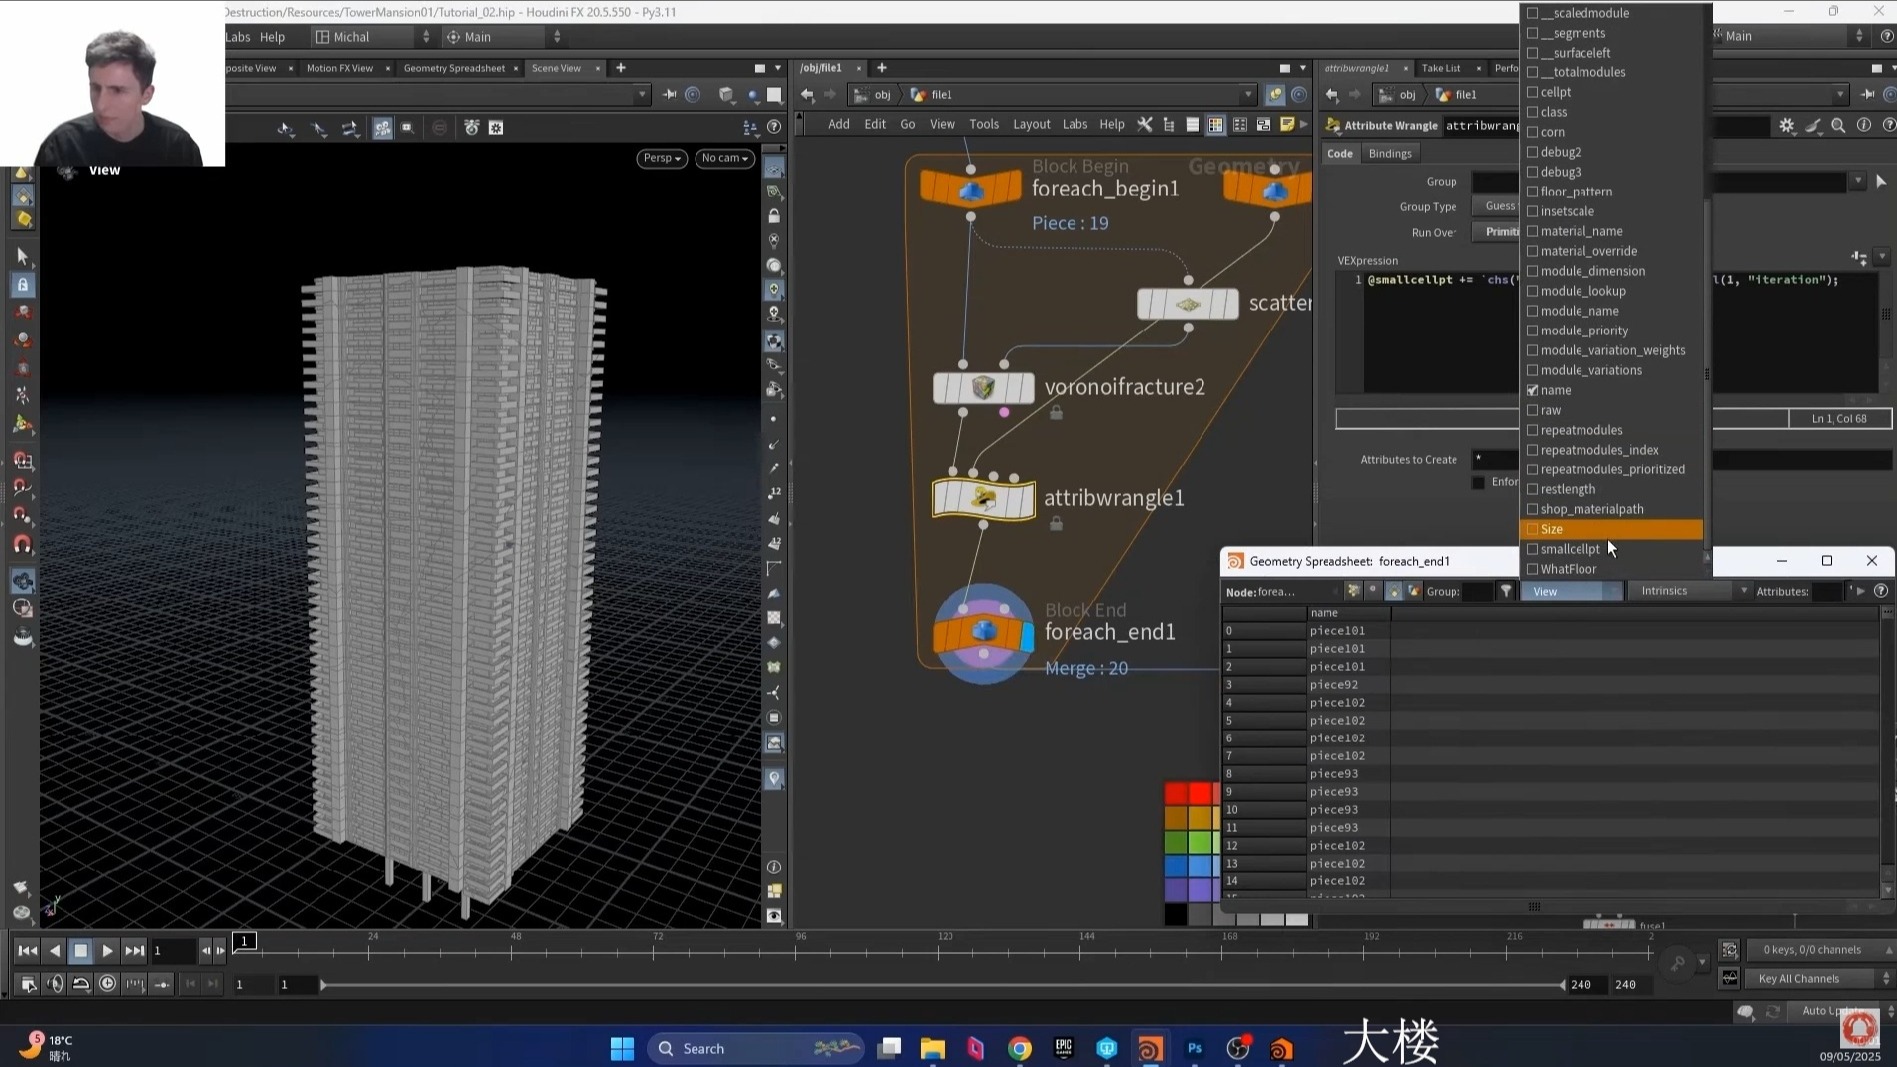Go back in the network editor path
This screenshot has width=1897, height=1067.
808,94
